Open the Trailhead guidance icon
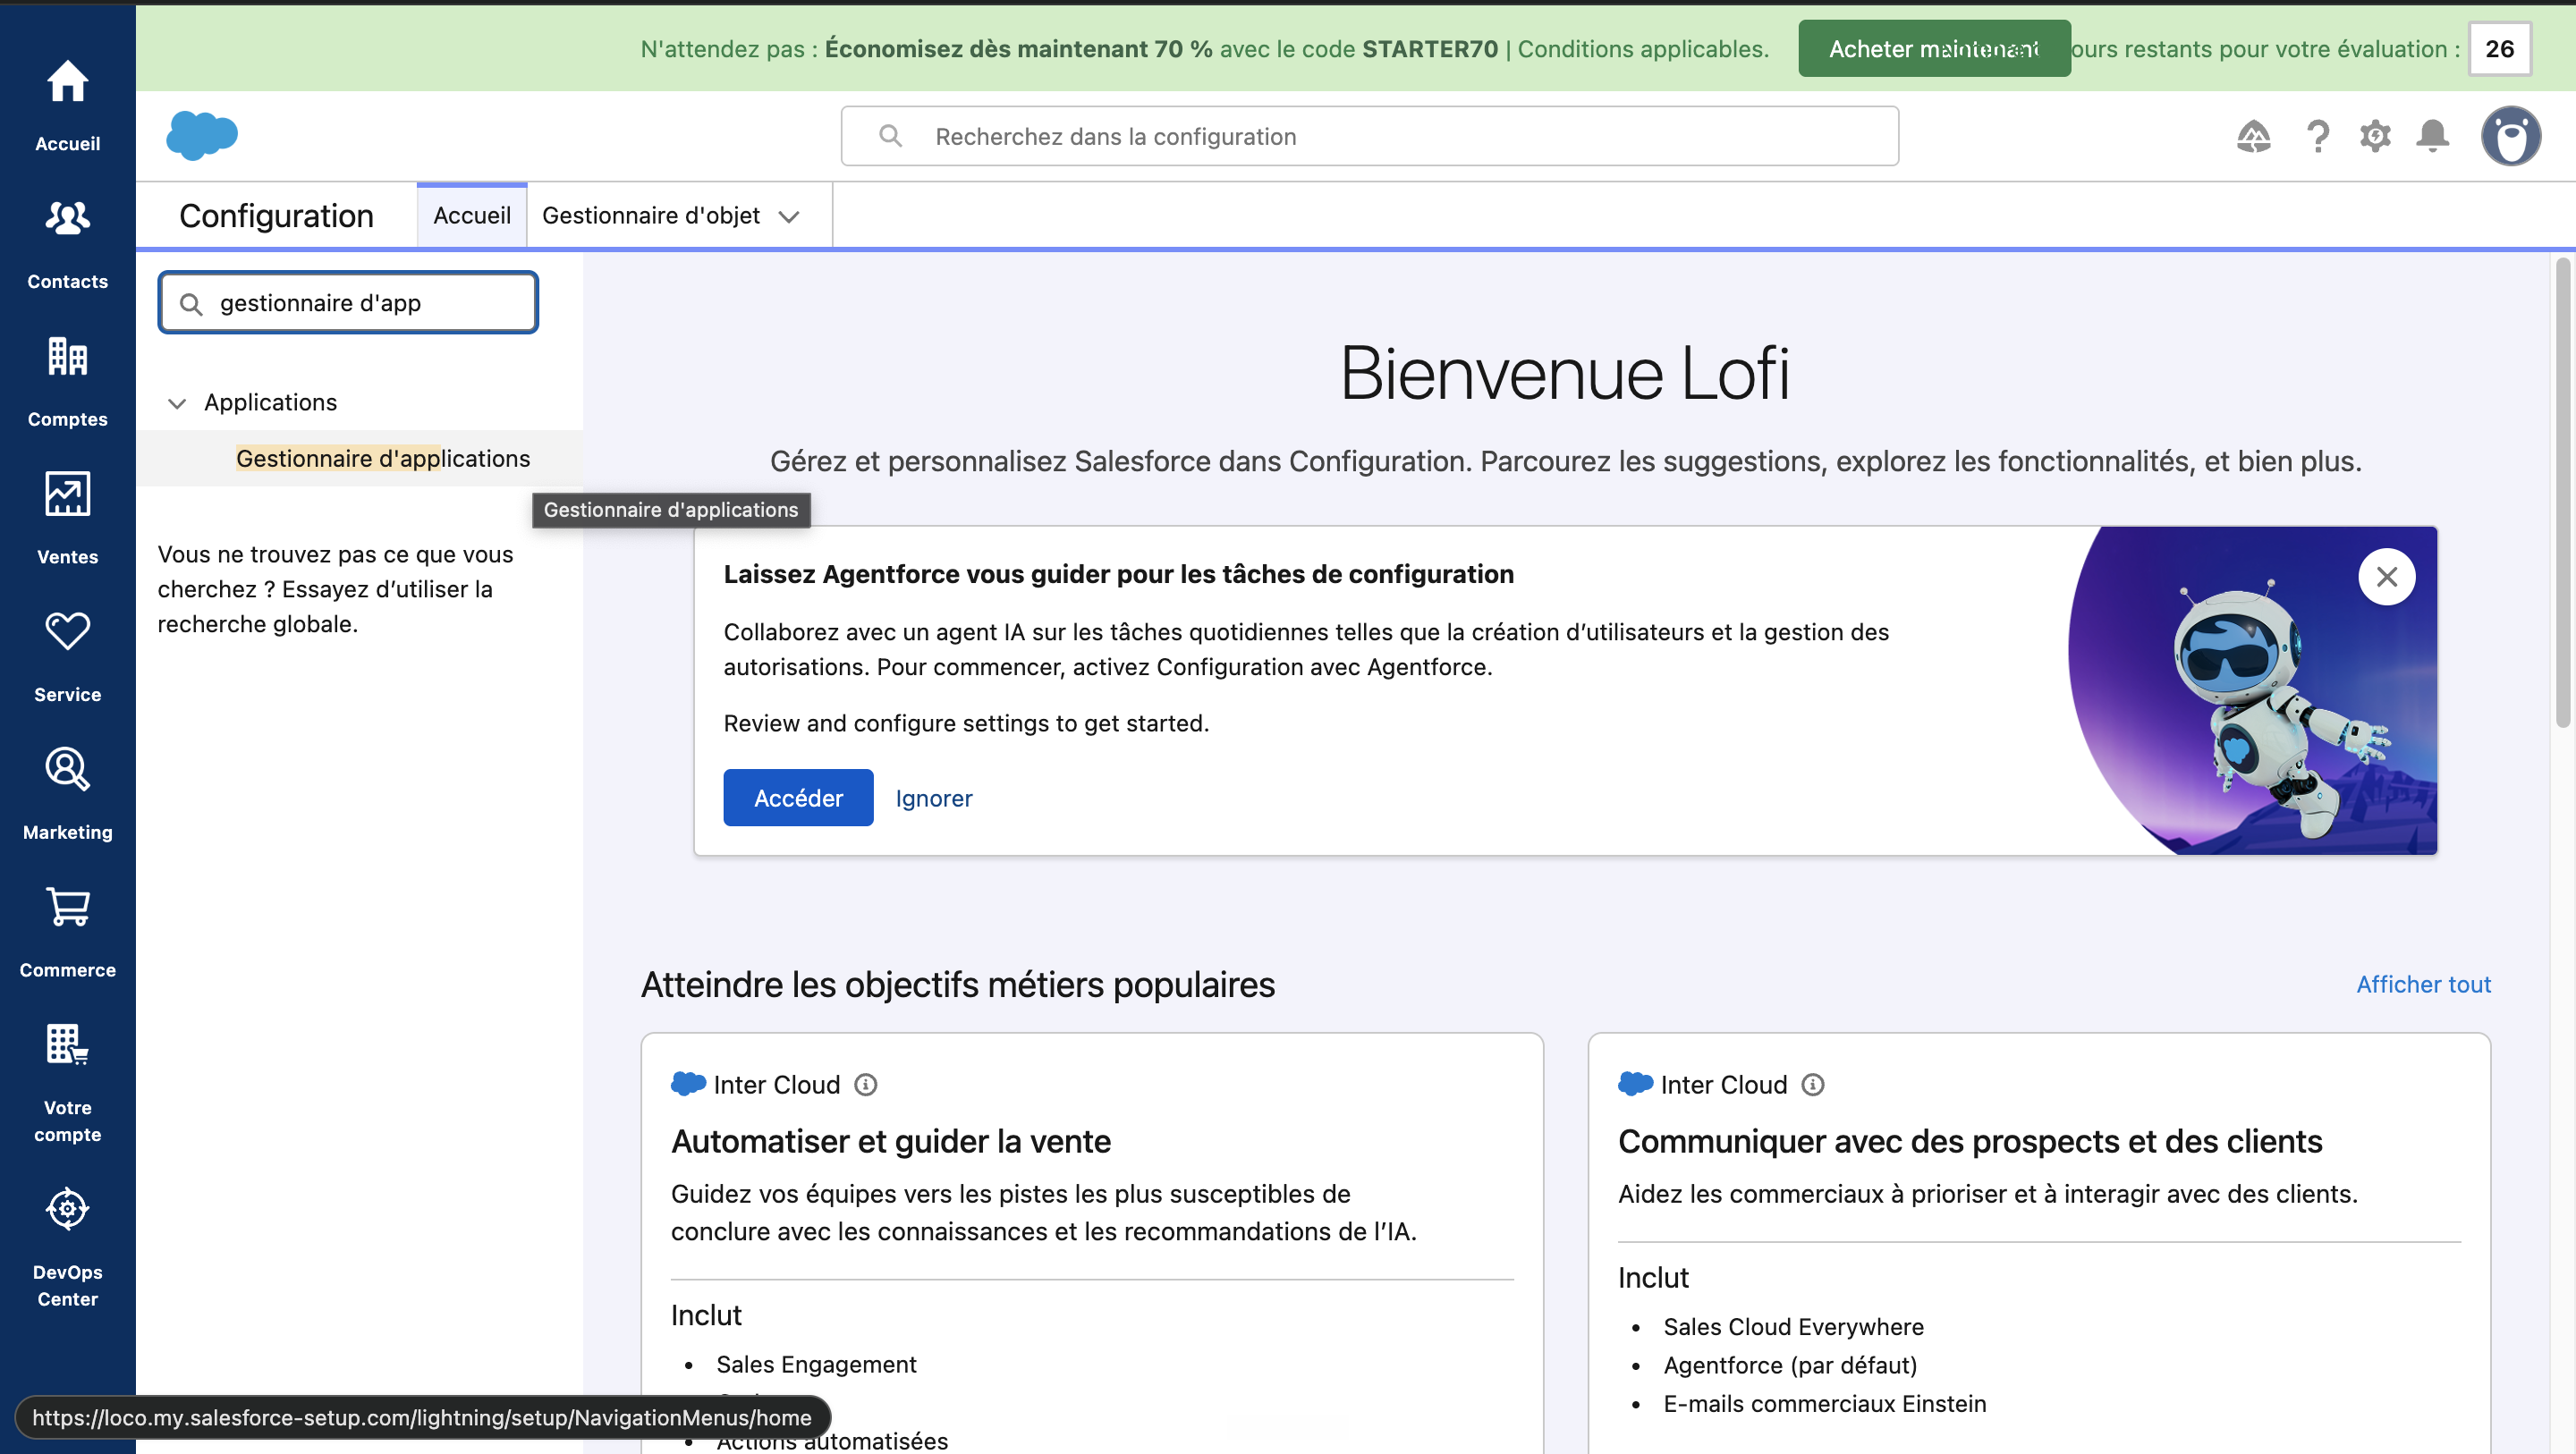Screen dimensions: 2576x1454 coord(2253,135)
